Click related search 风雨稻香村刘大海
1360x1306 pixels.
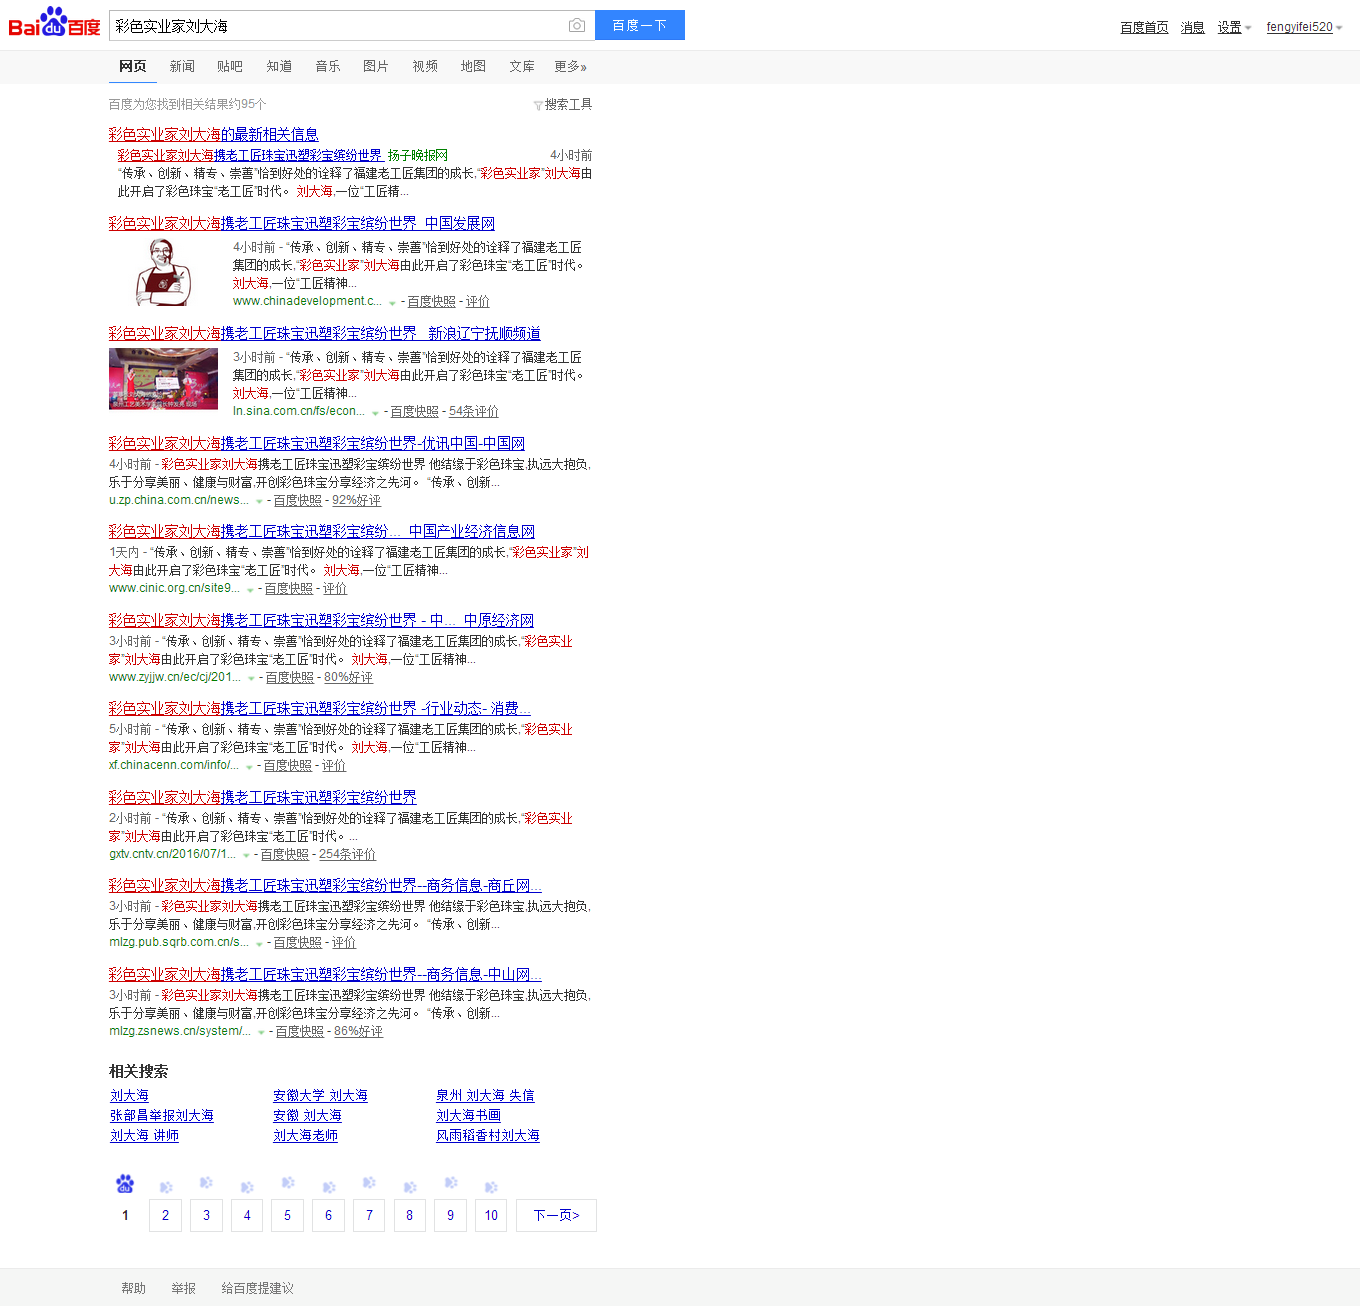488,1136
